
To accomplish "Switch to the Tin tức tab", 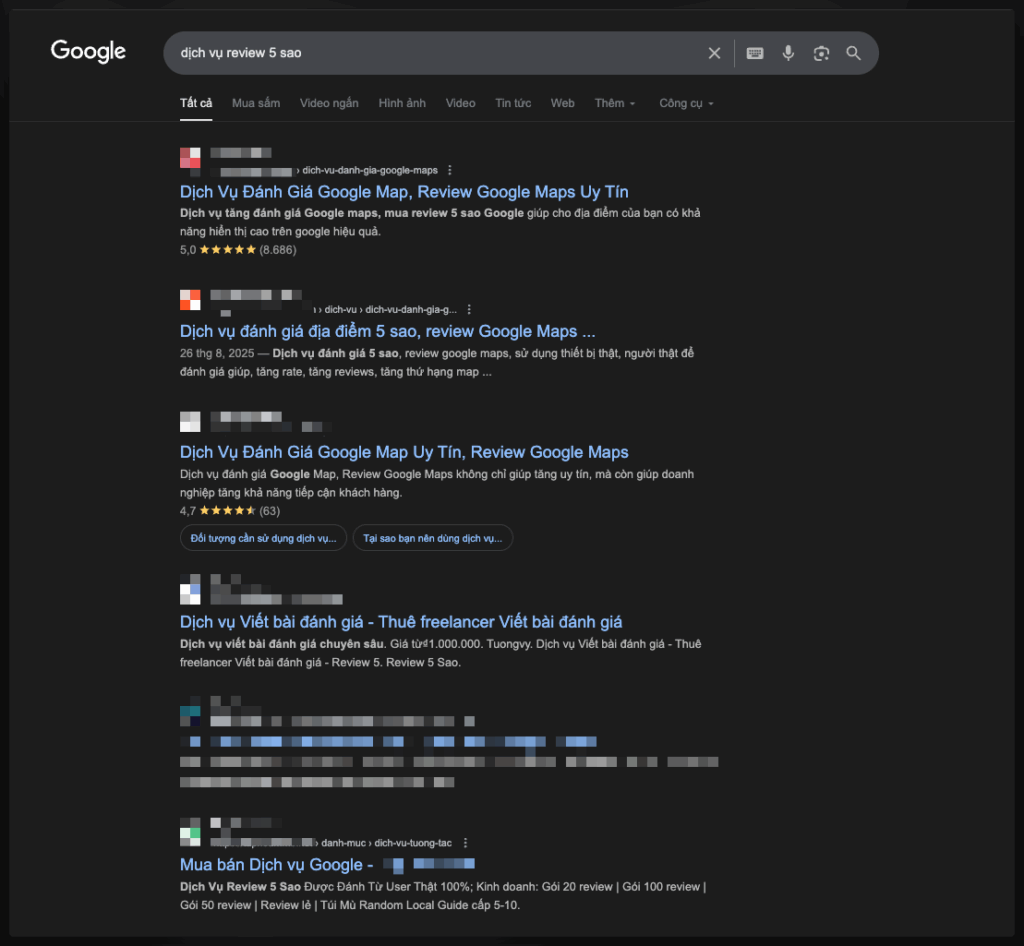I will click(513, 103).
